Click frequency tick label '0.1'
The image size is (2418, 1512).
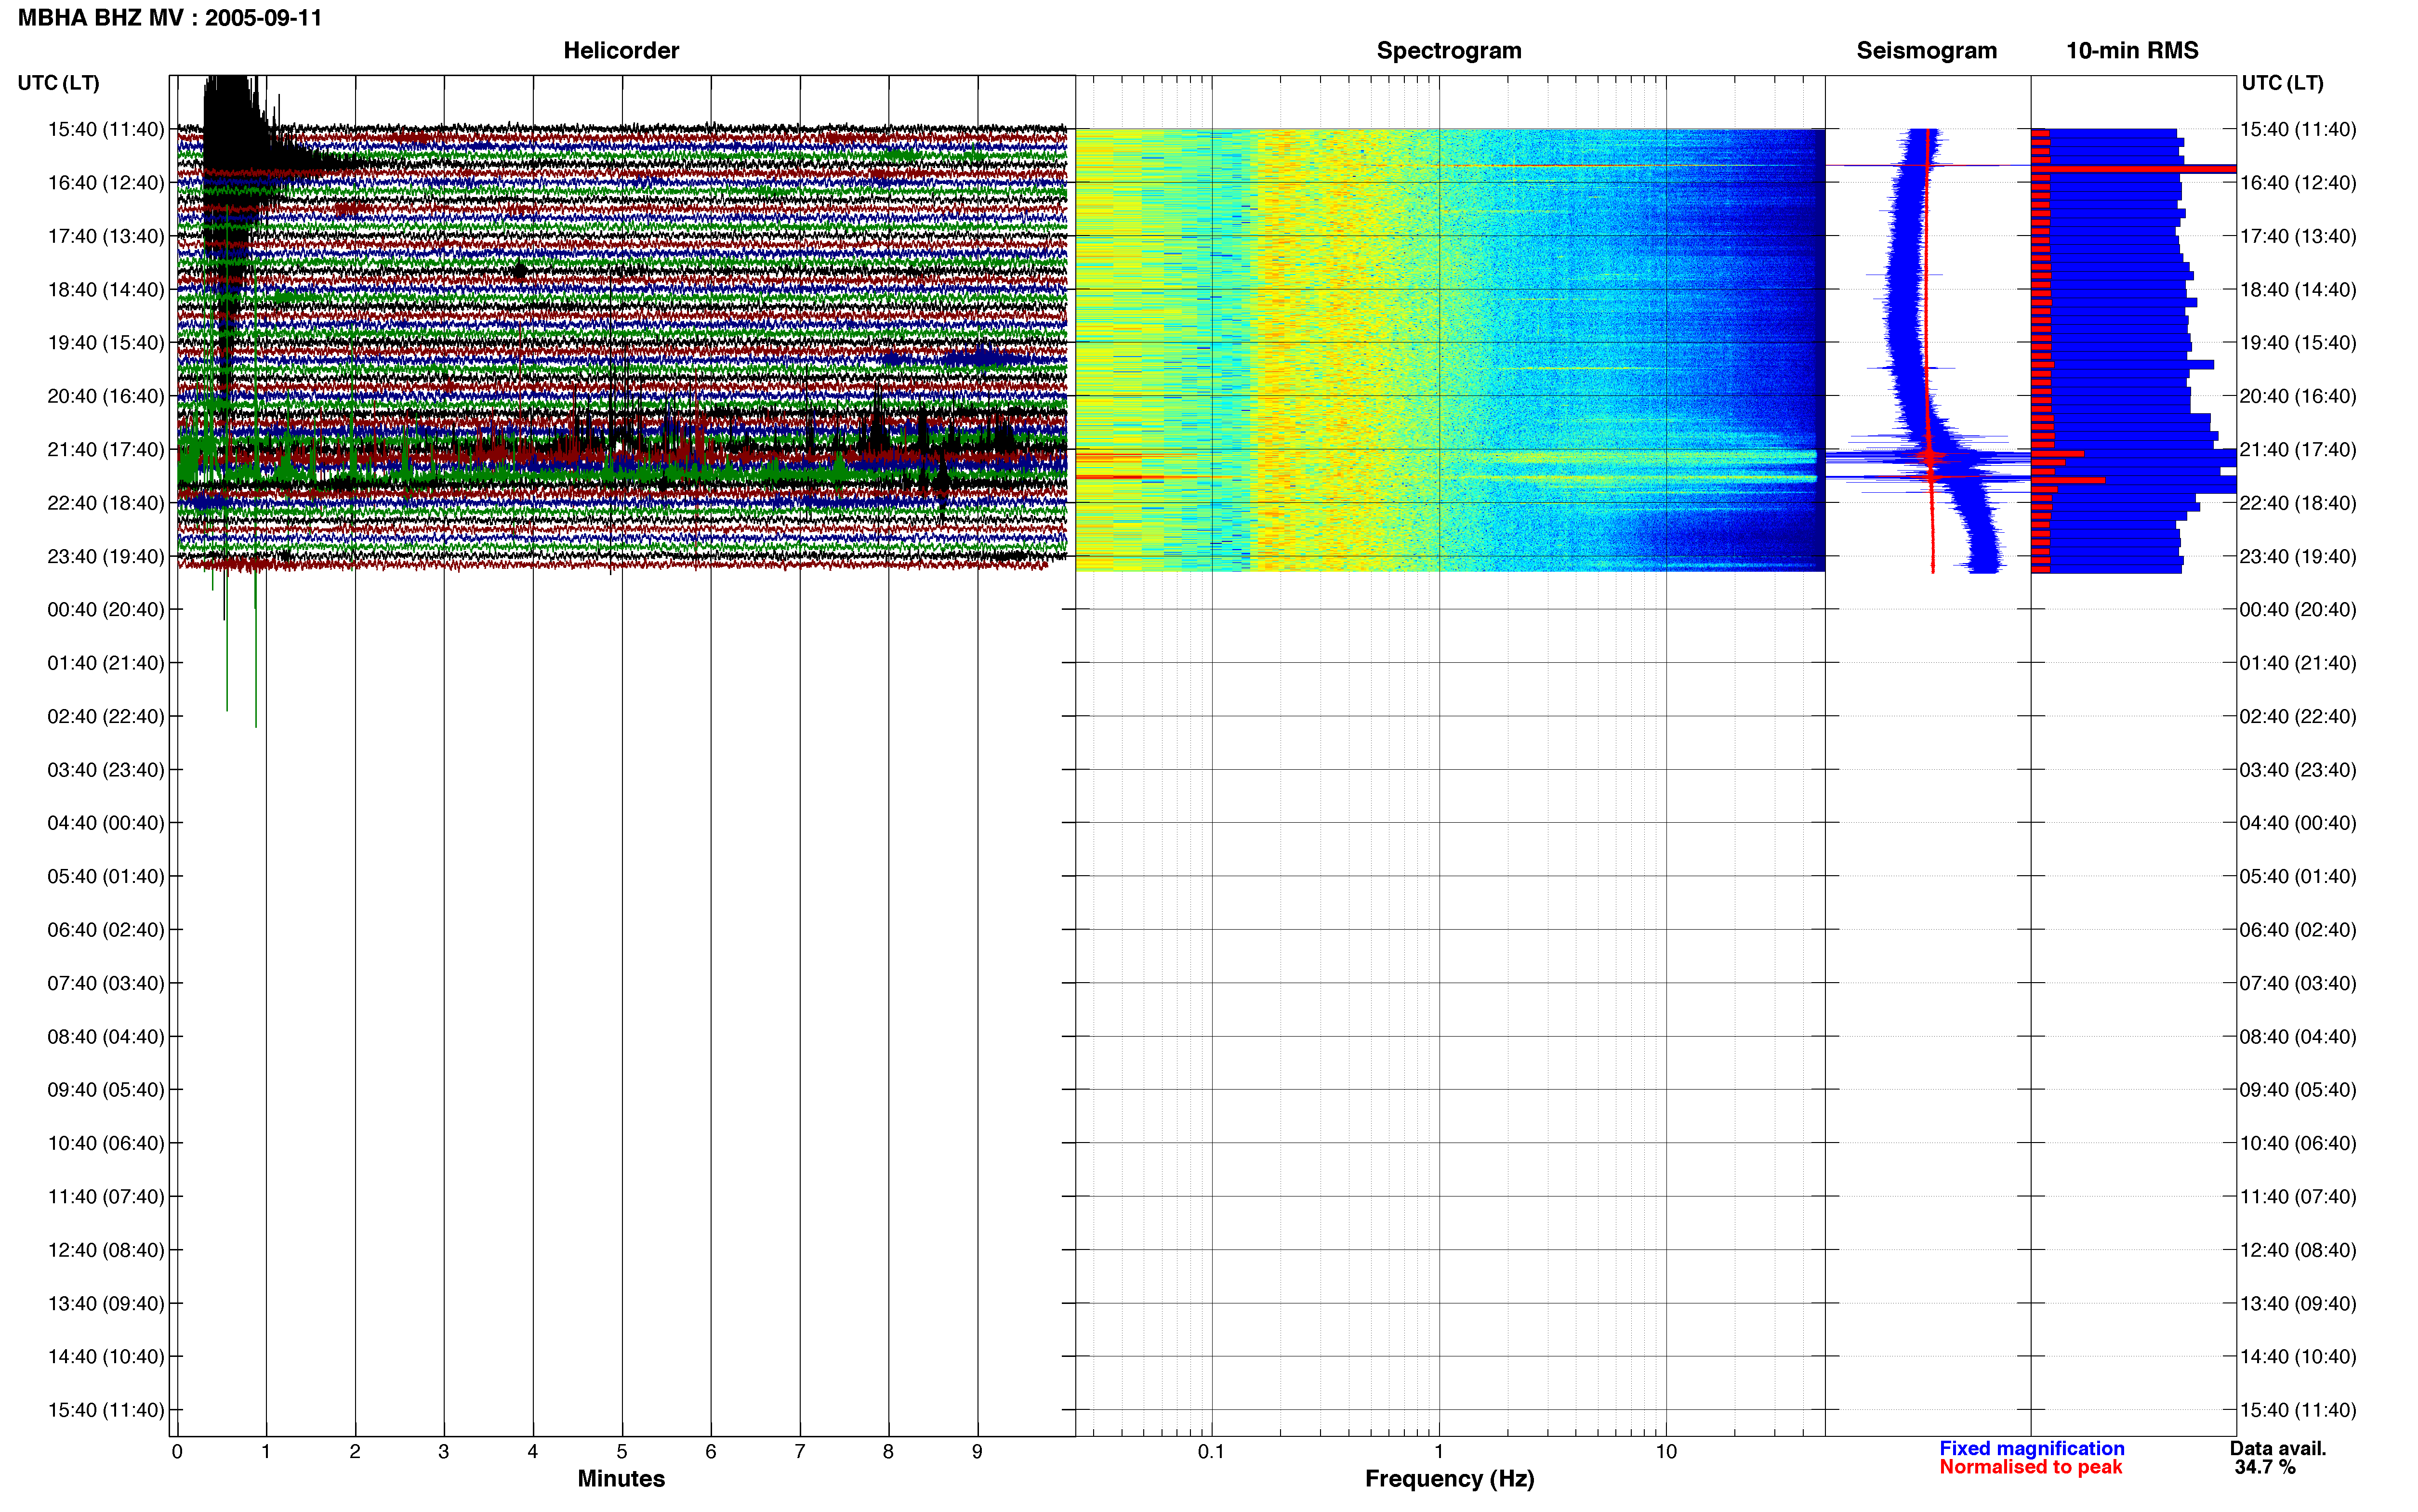(1211, 1452)
